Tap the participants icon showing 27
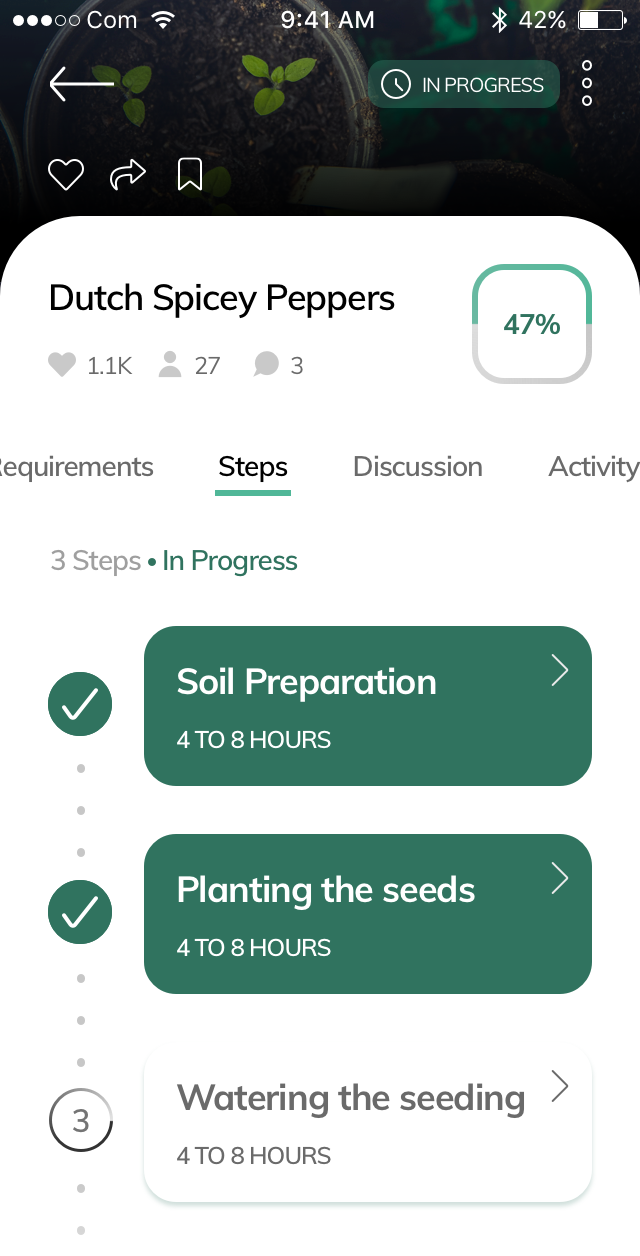This screenshot has height=1256, width=640. click(x=171, y=365)
